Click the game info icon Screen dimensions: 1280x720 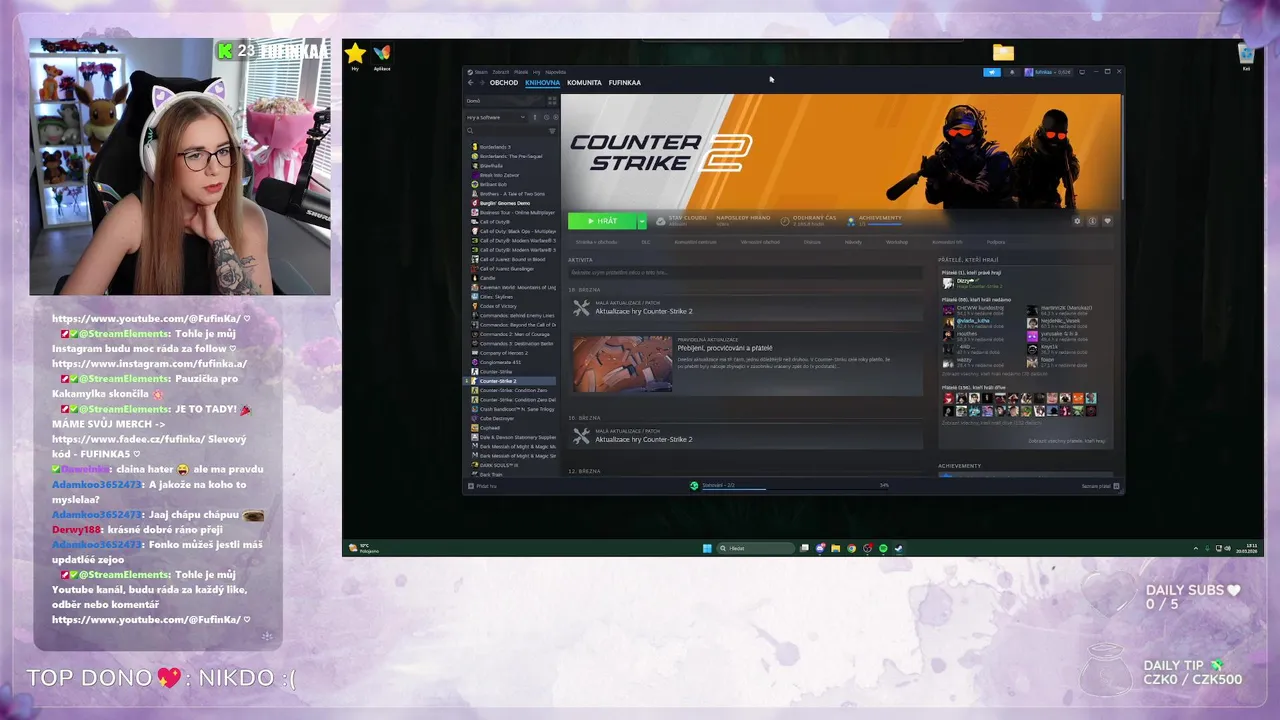coord(1092,221)
